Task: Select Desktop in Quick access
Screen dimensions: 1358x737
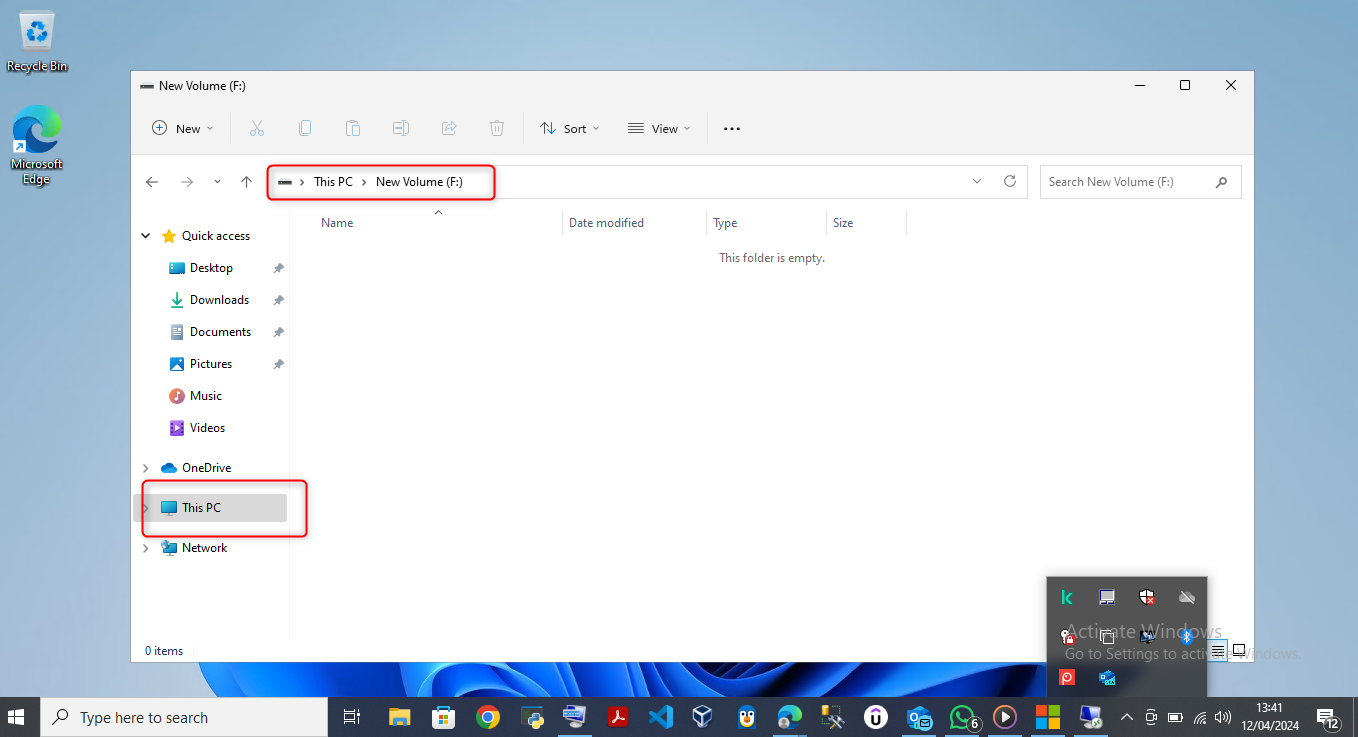Action: pos(212,268)
